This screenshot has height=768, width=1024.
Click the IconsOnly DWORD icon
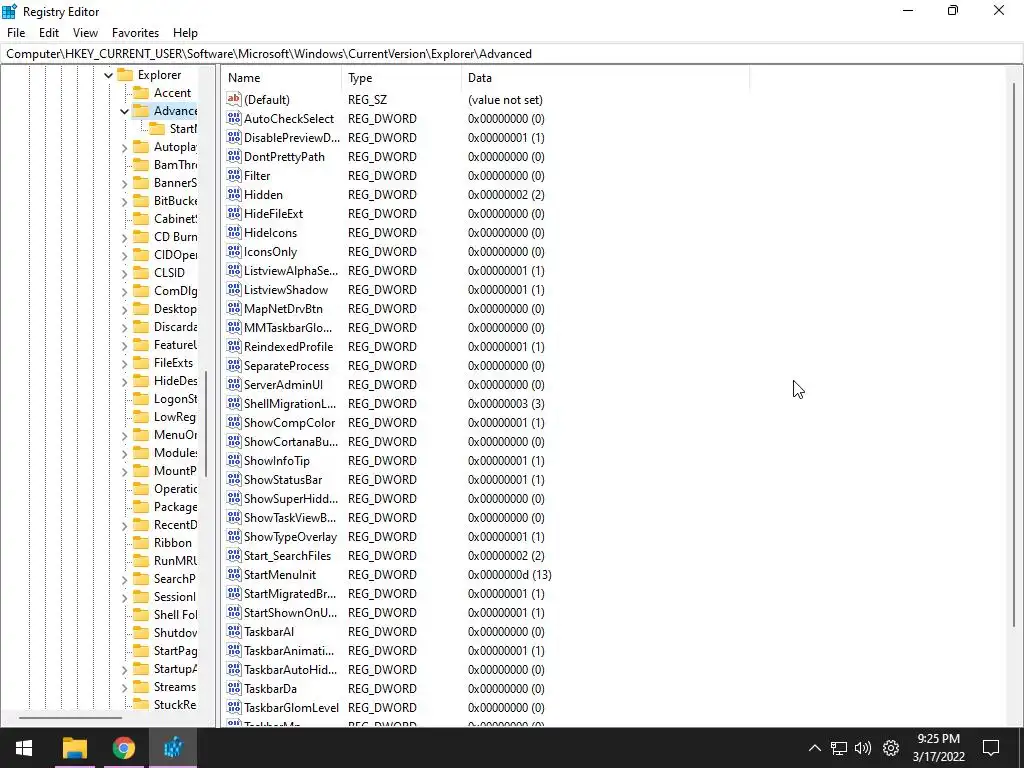234,251
